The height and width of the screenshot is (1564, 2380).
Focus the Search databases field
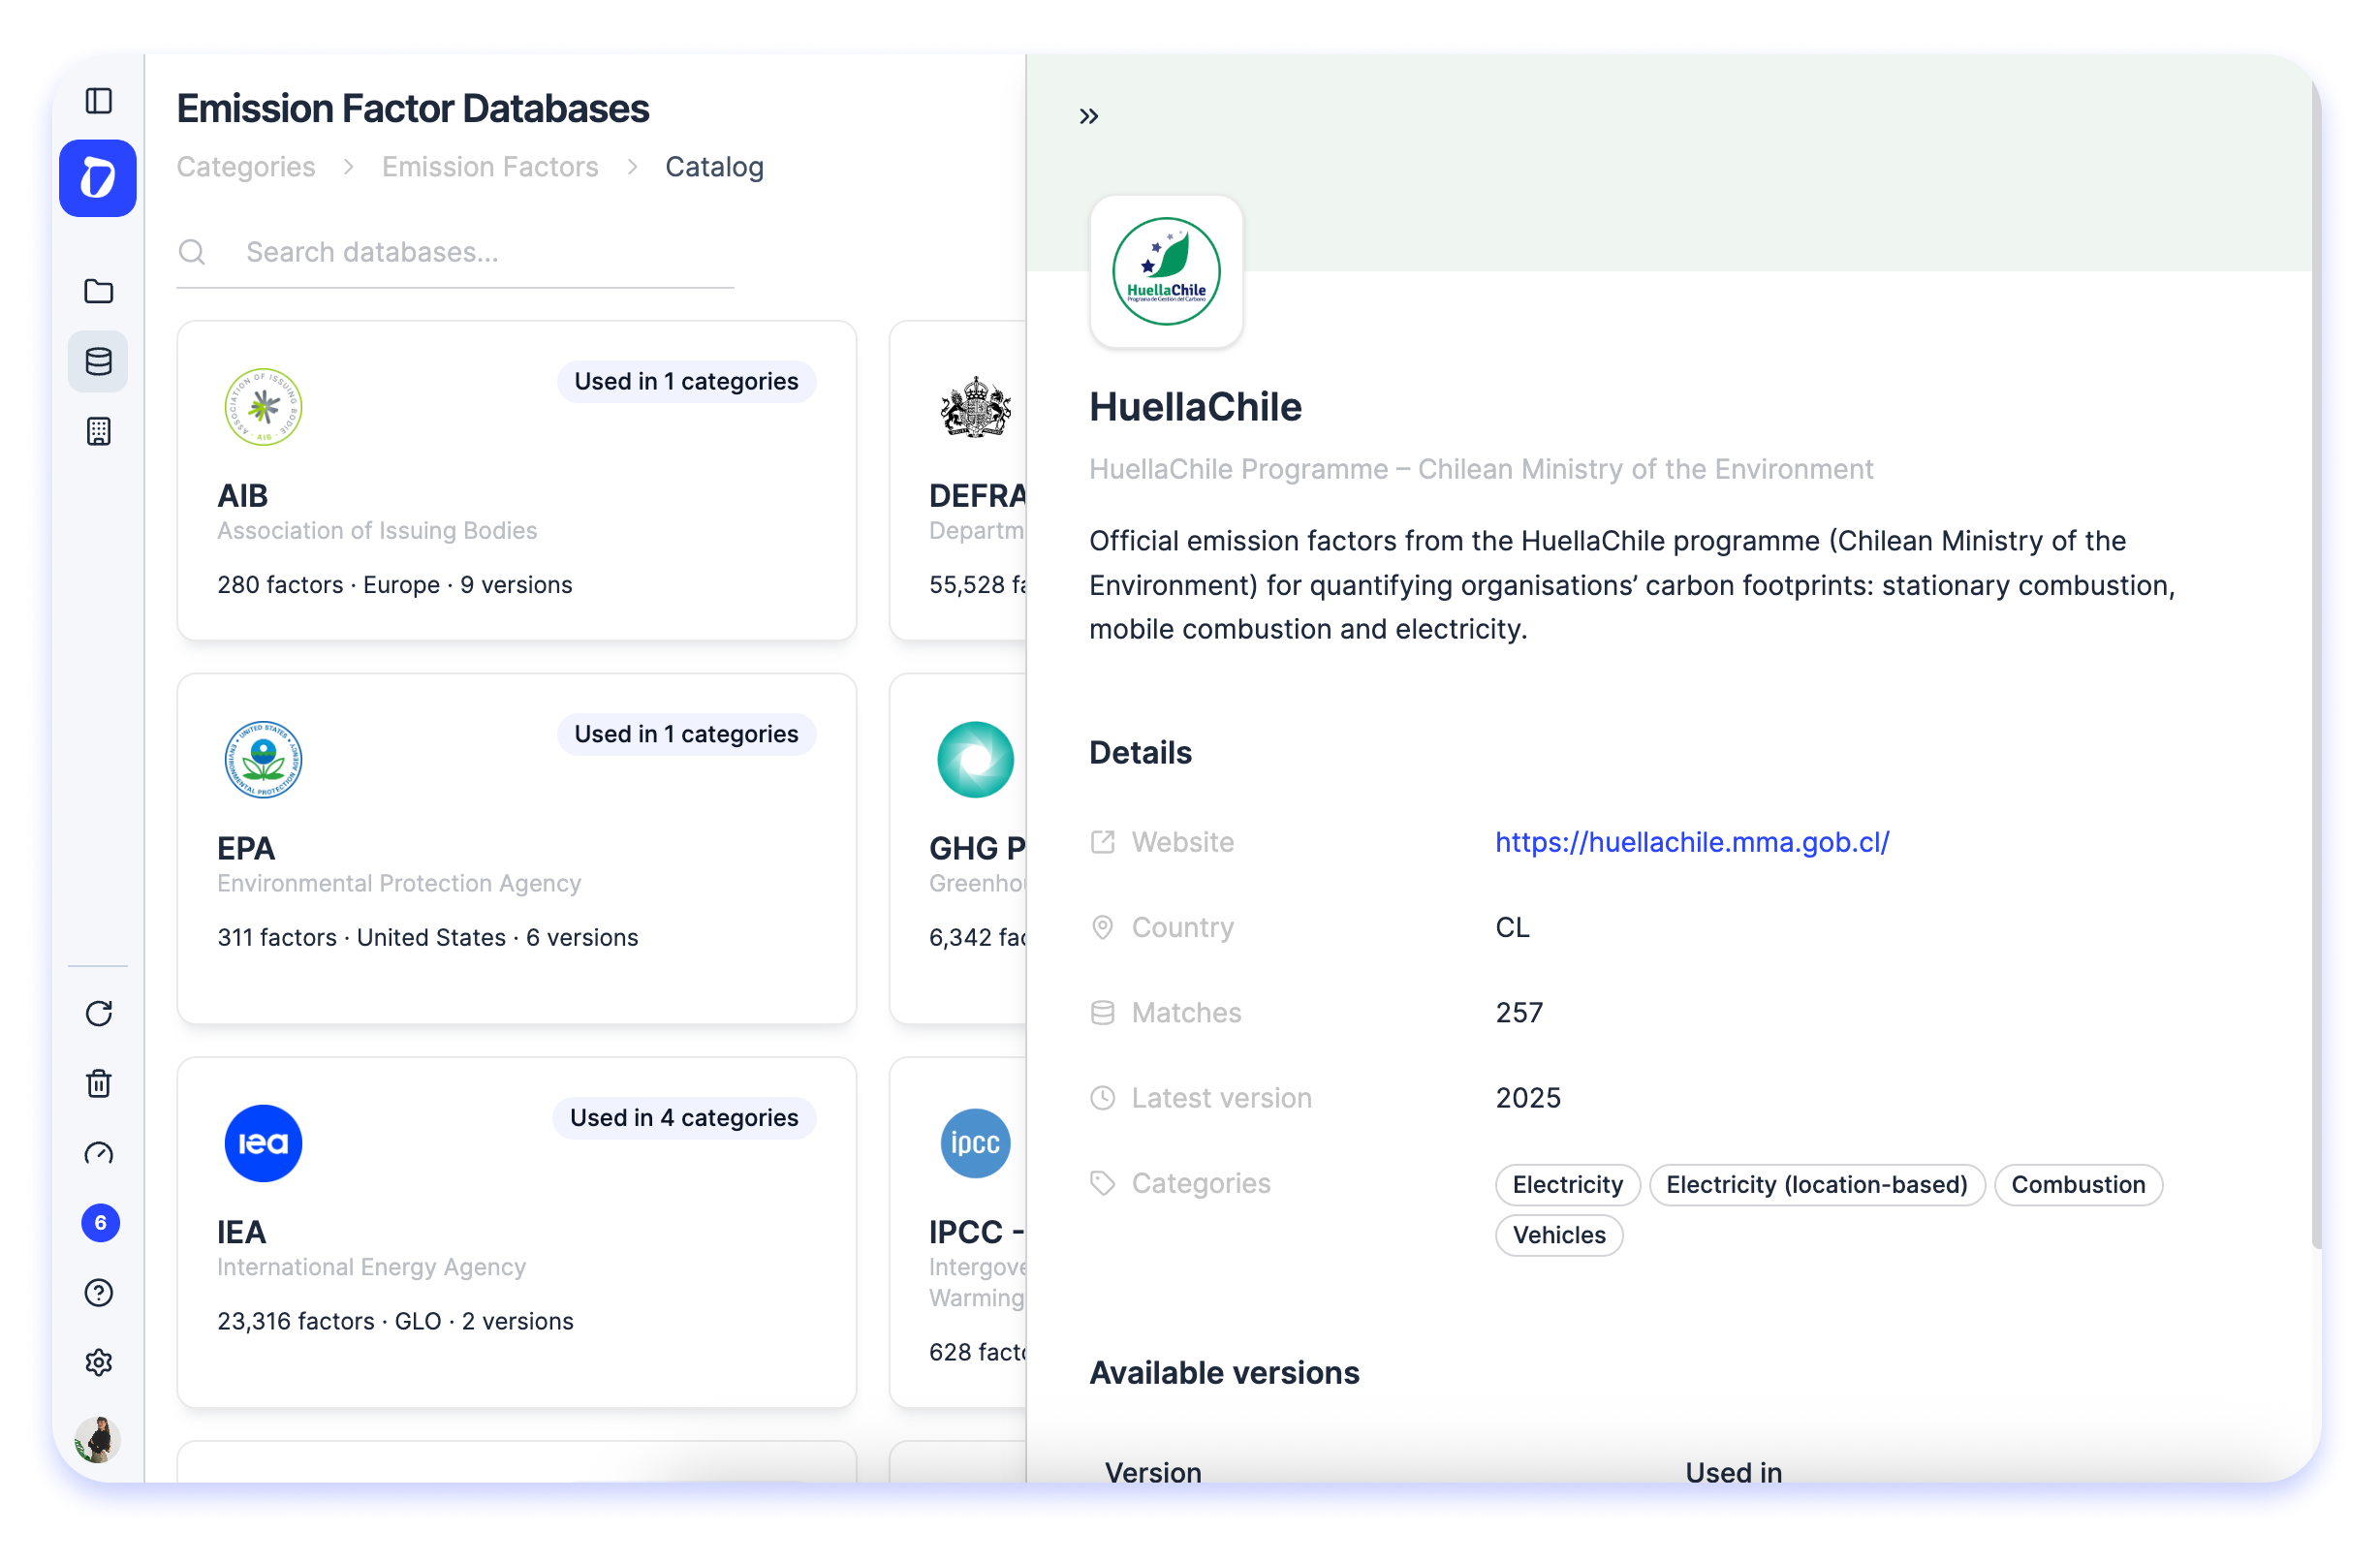(x=456, y=253)
